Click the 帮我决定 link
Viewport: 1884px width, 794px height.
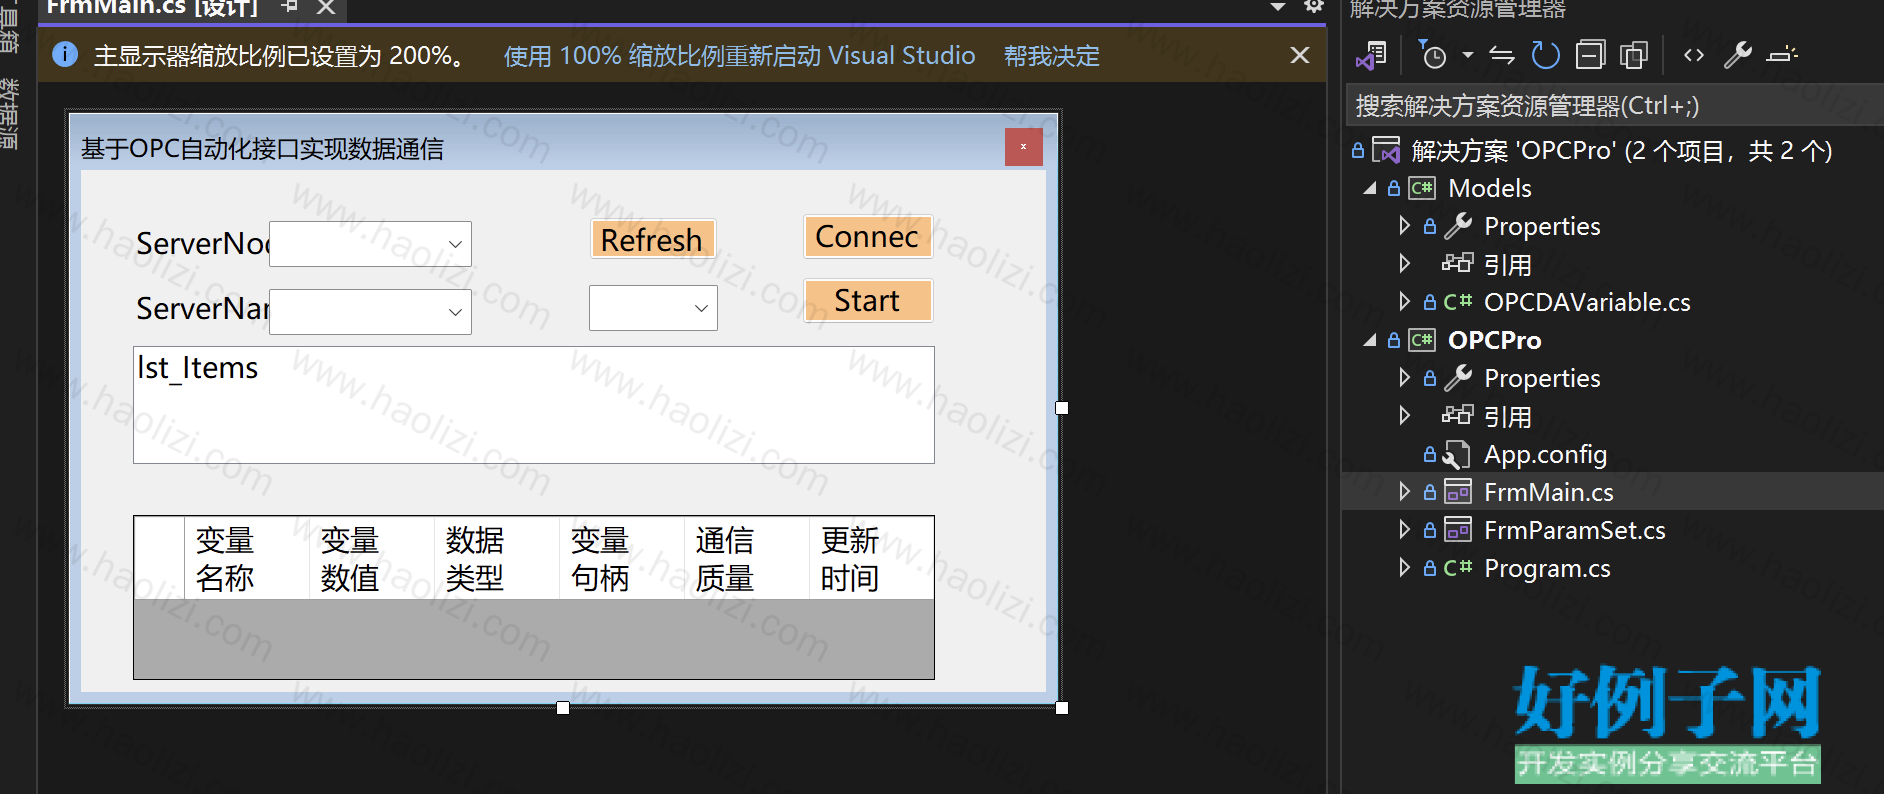tap(1051, 55)
